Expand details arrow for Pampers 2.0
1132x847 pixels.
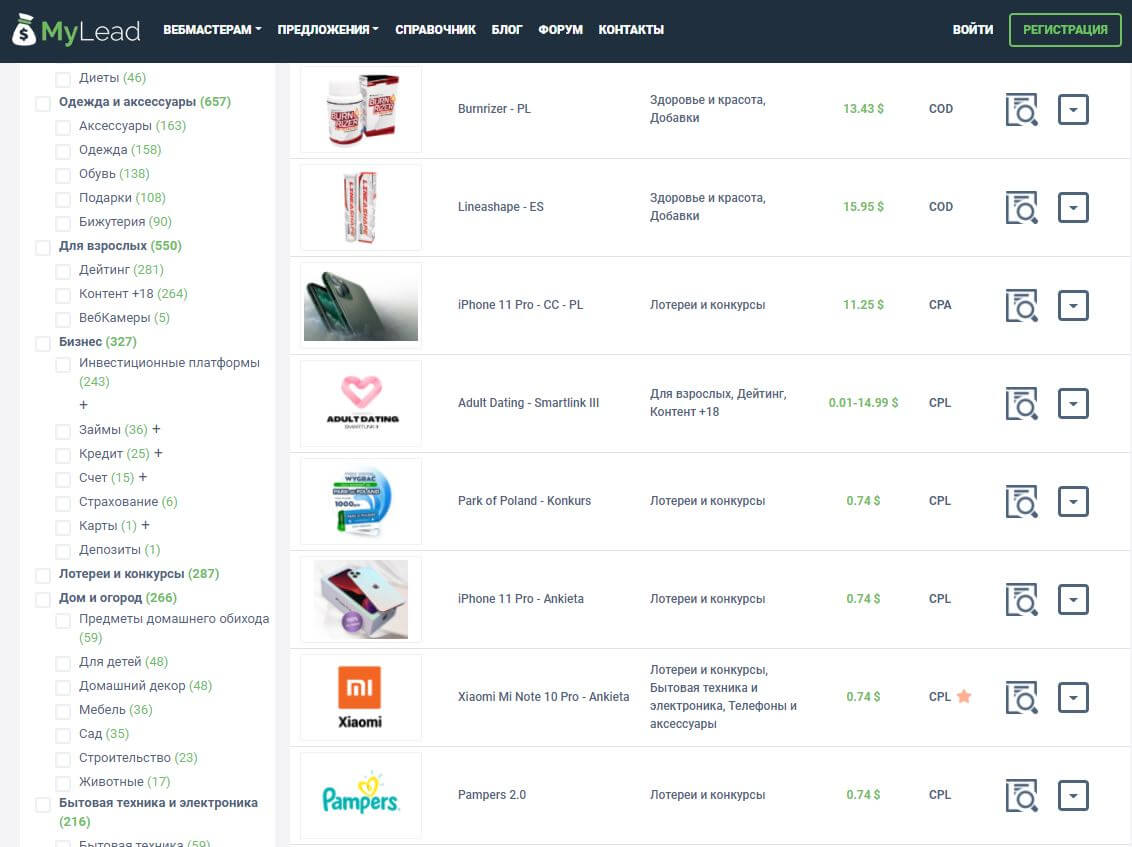[x=1073, y=796]
